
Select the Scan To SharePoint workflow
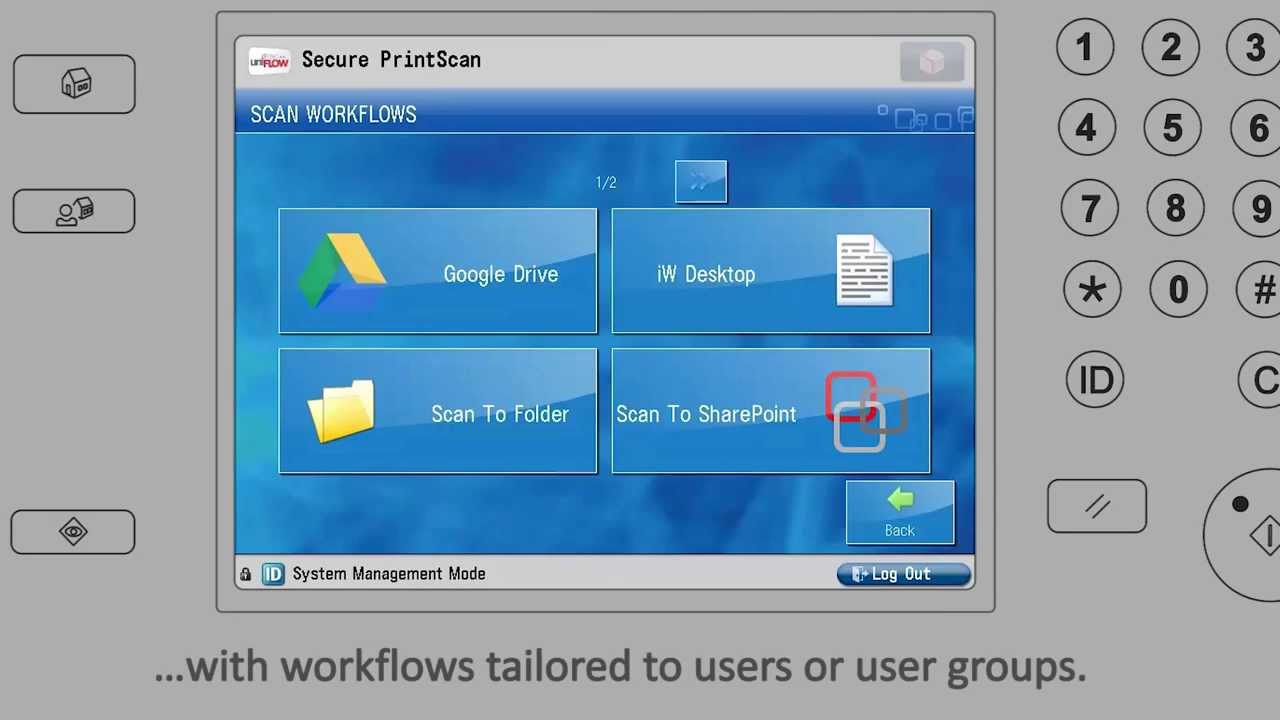click(771, 411)
